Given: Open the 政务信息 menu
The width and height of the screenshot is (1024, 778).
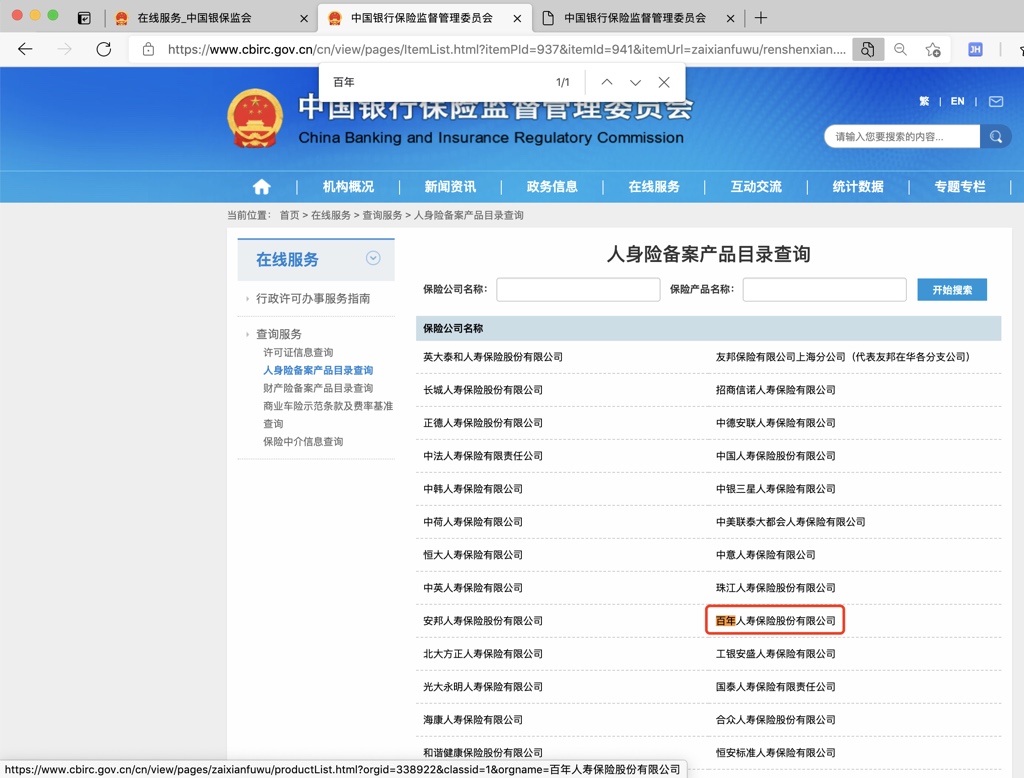Looking at the screenshot, I should [552, 187].
